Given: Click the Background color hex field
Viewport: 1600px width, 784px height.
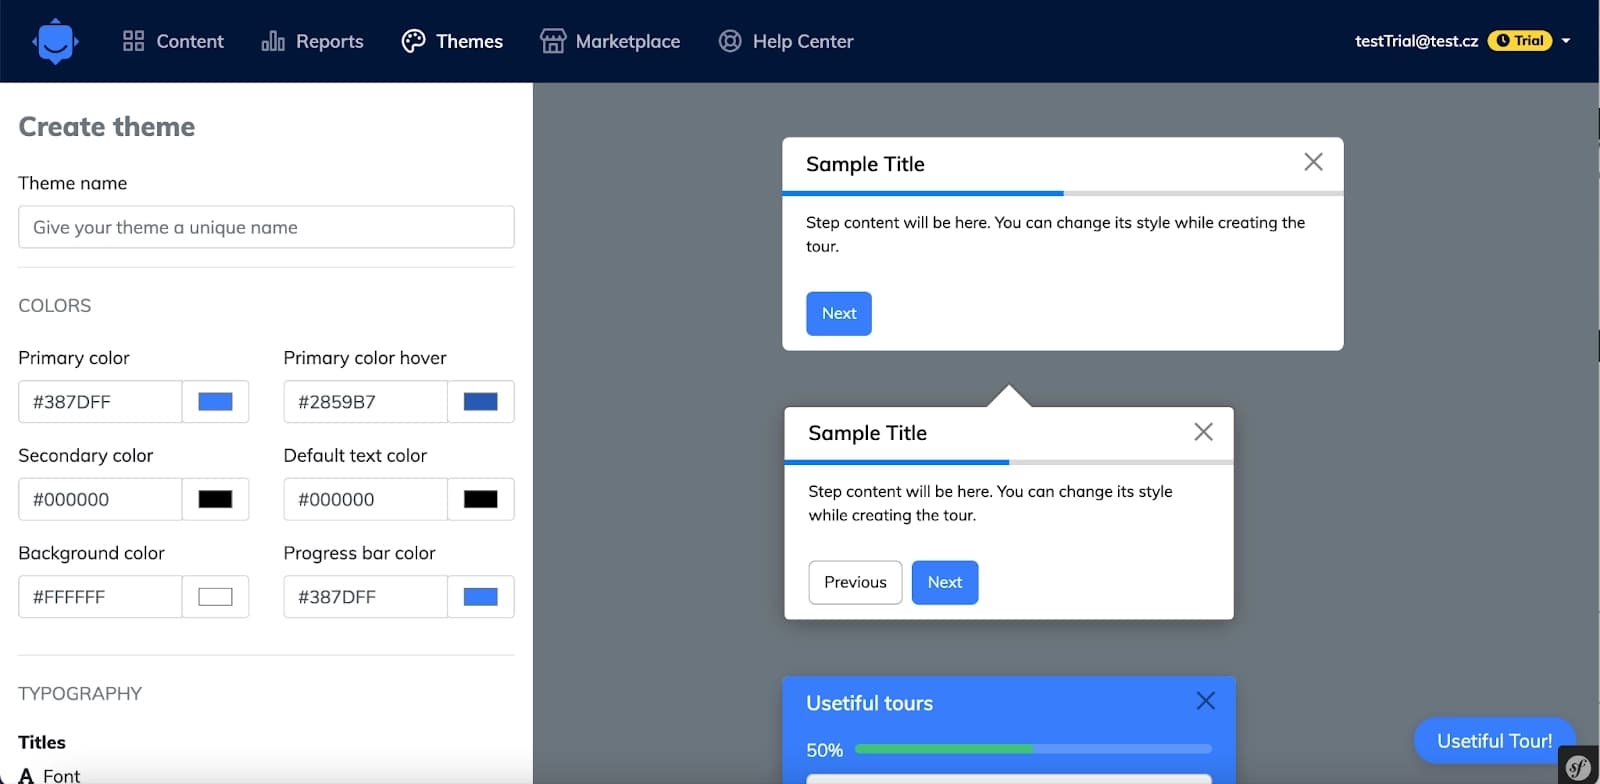Looking at the screenshot, I should 100,597.
